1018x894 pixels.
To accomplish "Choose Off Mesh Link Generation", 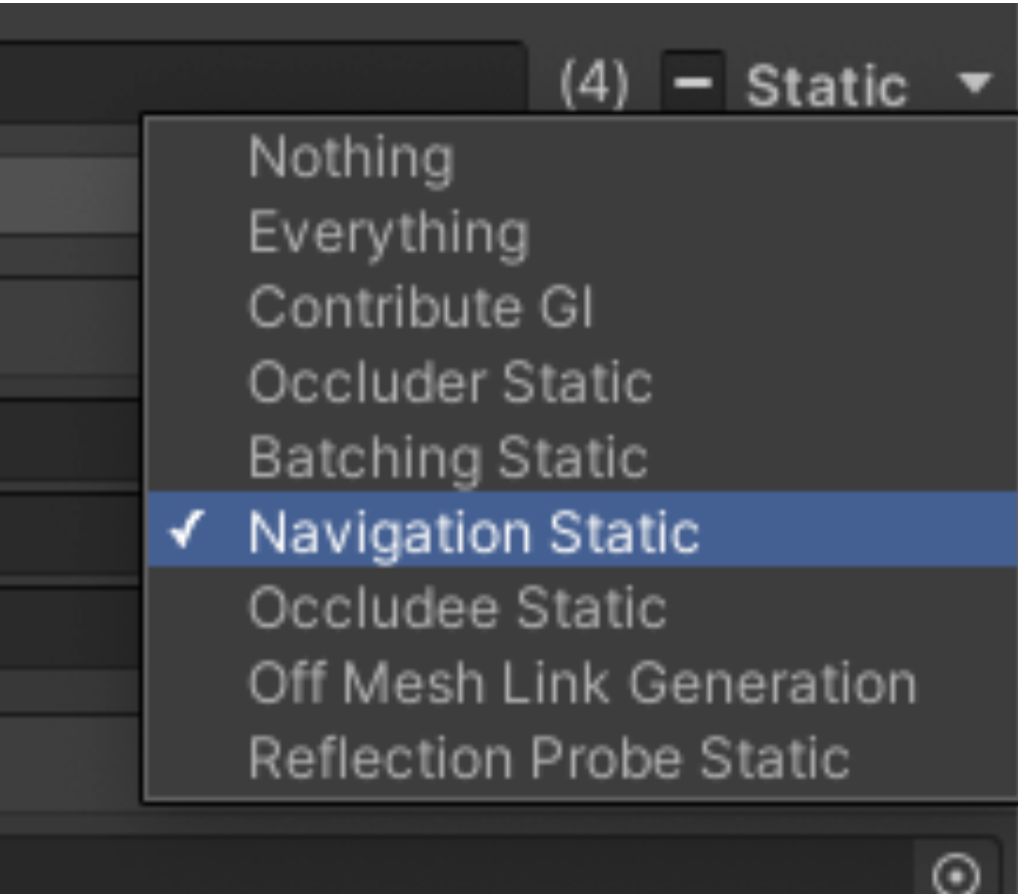I will click(x=581, y=684).
